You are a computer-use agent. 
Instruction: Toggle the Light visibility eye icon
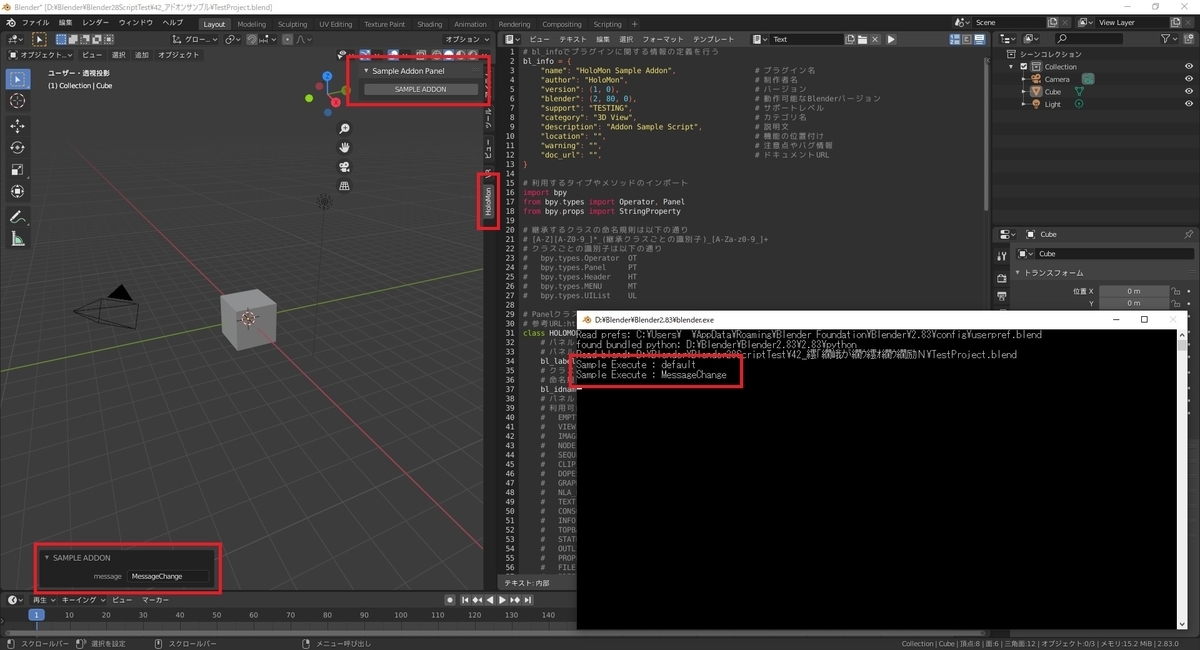pos(1189,104)
